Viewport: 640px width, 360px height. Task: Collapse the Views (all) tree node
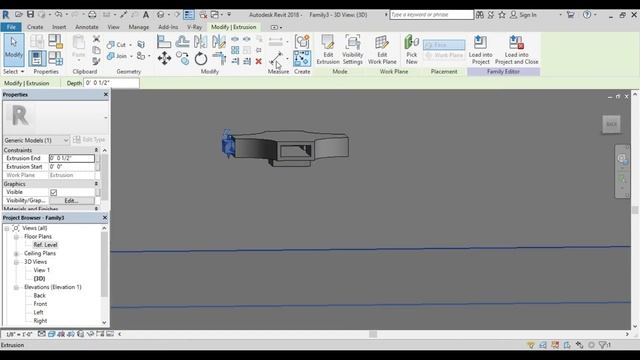pyautogui.click(x=7, y=228)
